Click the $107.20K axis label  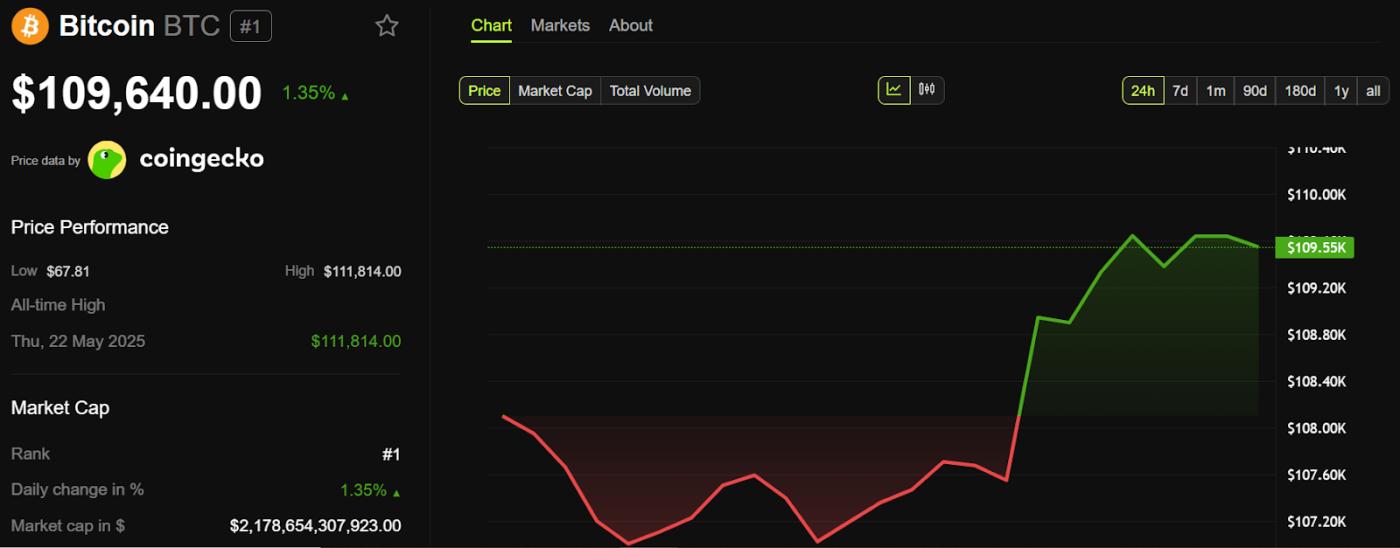pyautogui.click(x=1316, y=521)
